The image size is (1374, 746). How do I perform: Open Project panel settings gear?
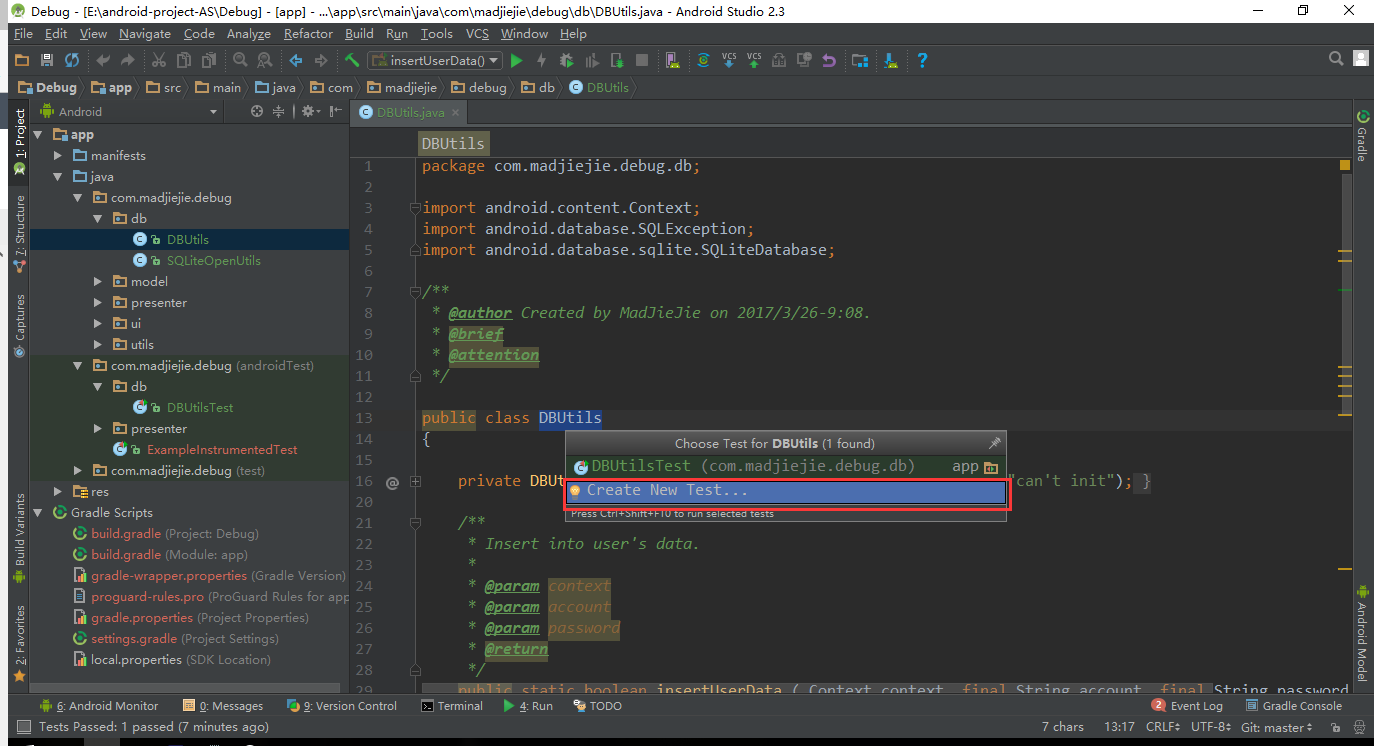[x=309, y=111]
